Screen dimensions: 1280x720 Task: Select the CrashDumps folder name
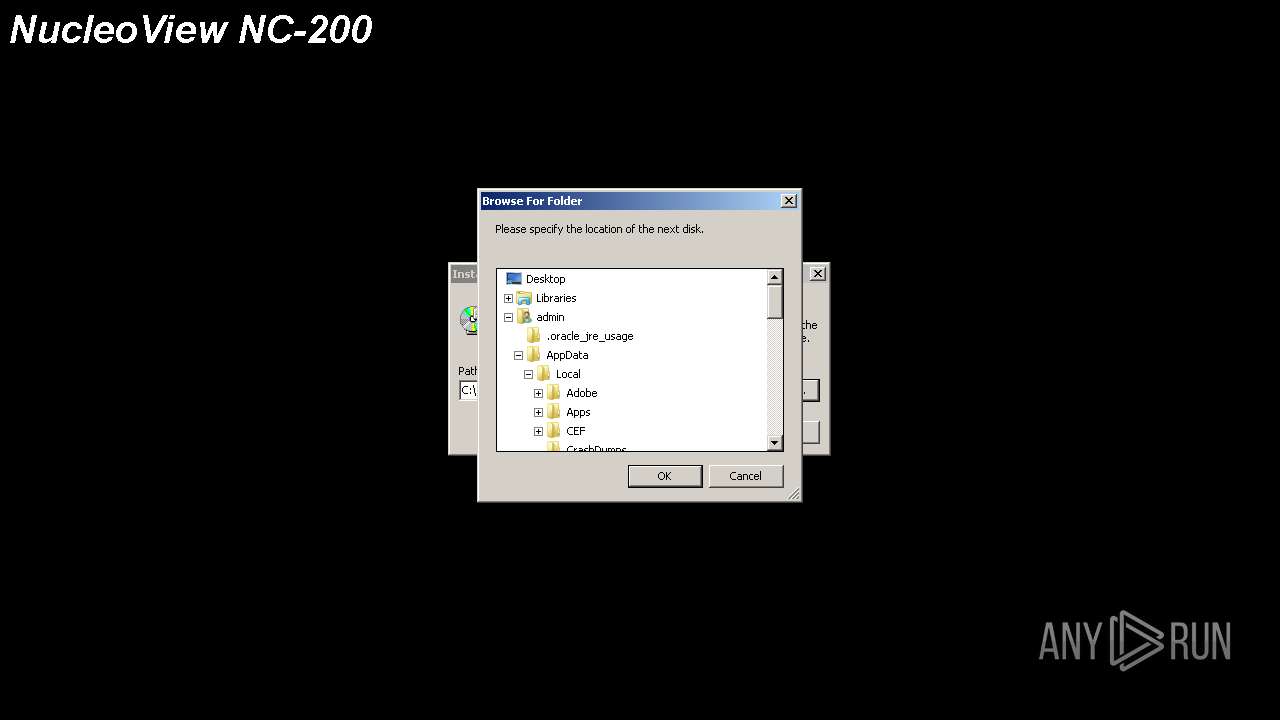click(596, 448)
